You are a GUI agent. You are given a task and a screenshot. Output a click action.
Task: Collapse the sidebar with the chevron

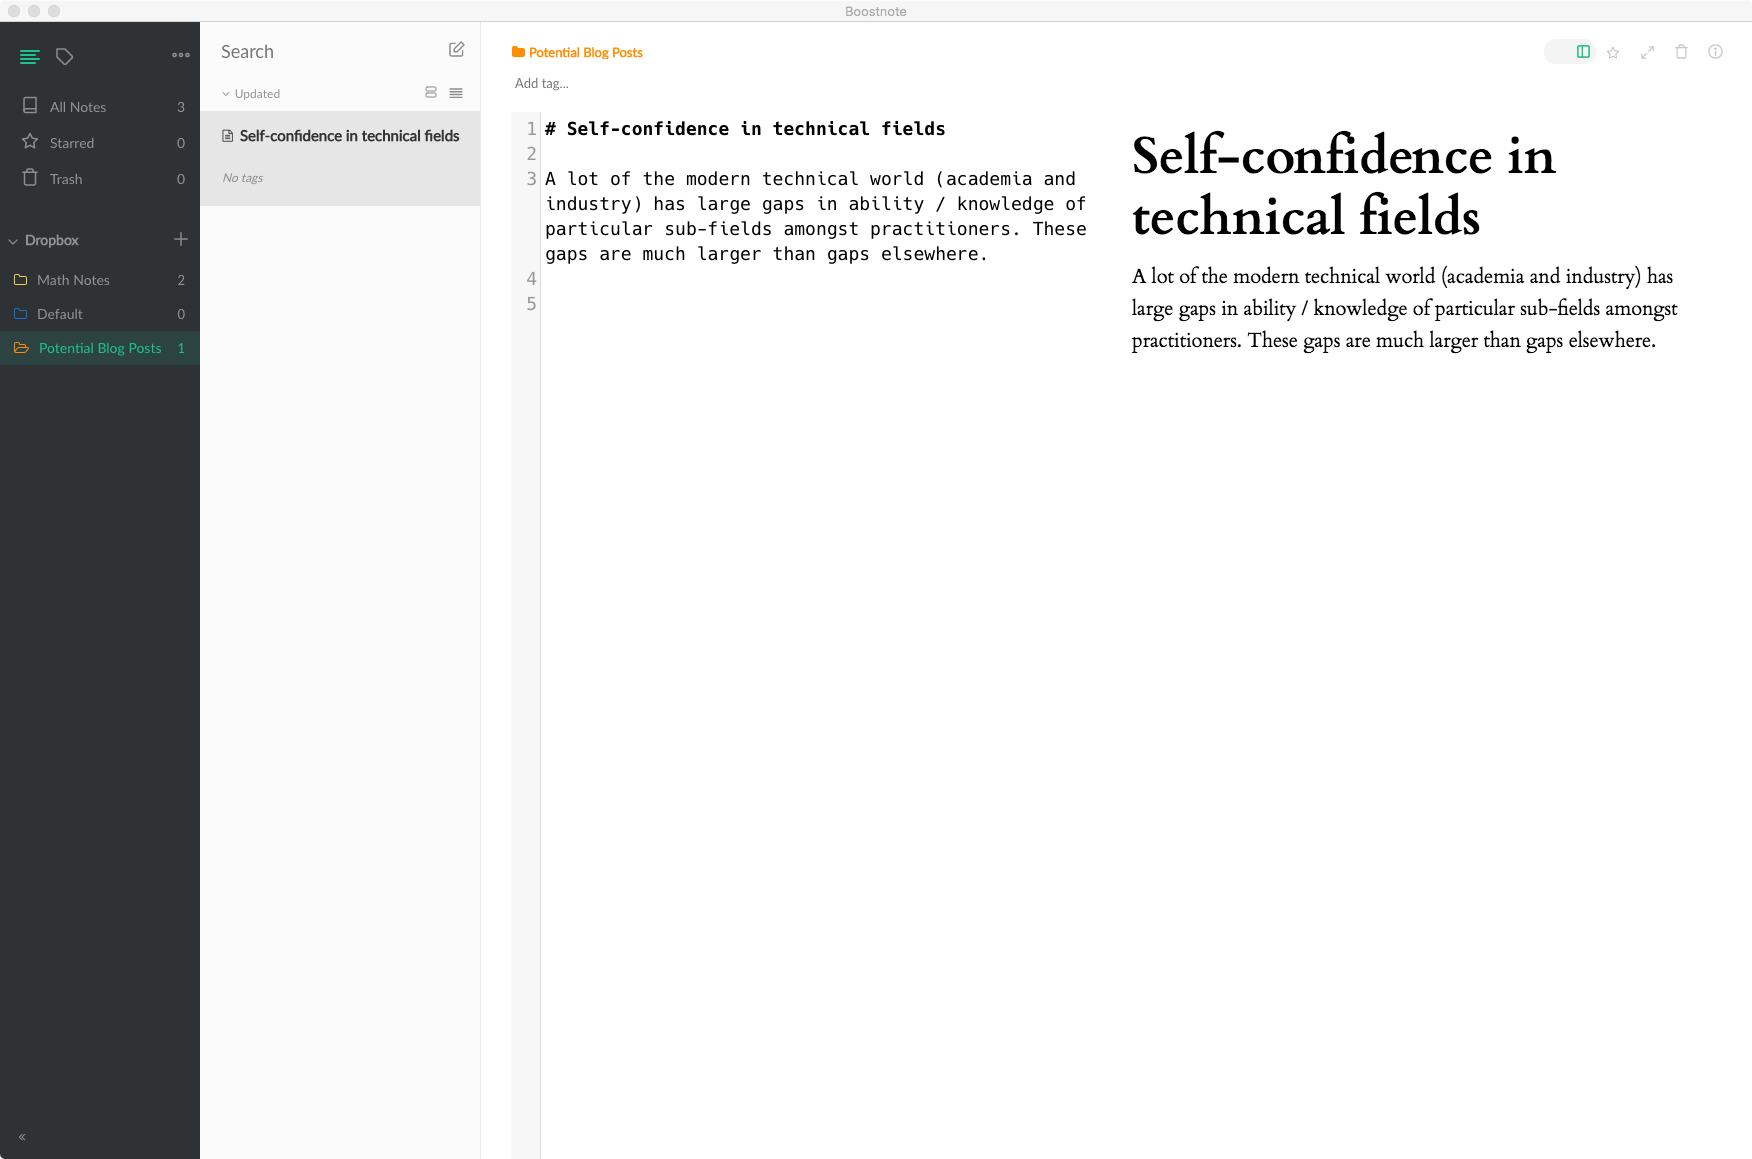click(22, 1137)
